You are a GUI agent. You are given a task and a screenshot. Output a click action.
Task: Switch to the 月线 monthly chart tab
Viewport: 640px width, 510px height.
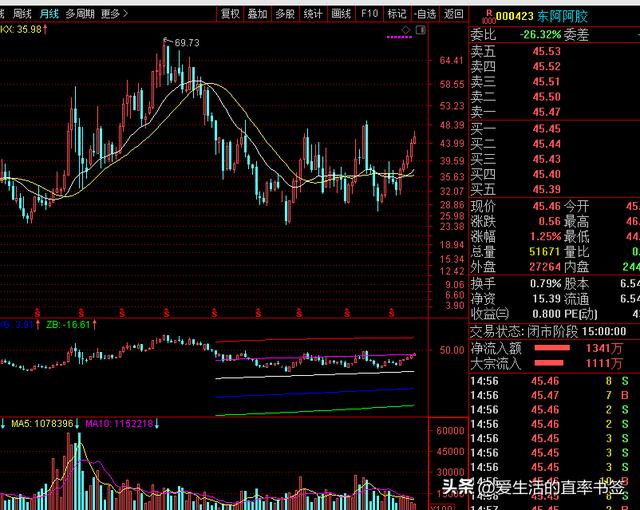pyautogui.click(x=49, y=14)
